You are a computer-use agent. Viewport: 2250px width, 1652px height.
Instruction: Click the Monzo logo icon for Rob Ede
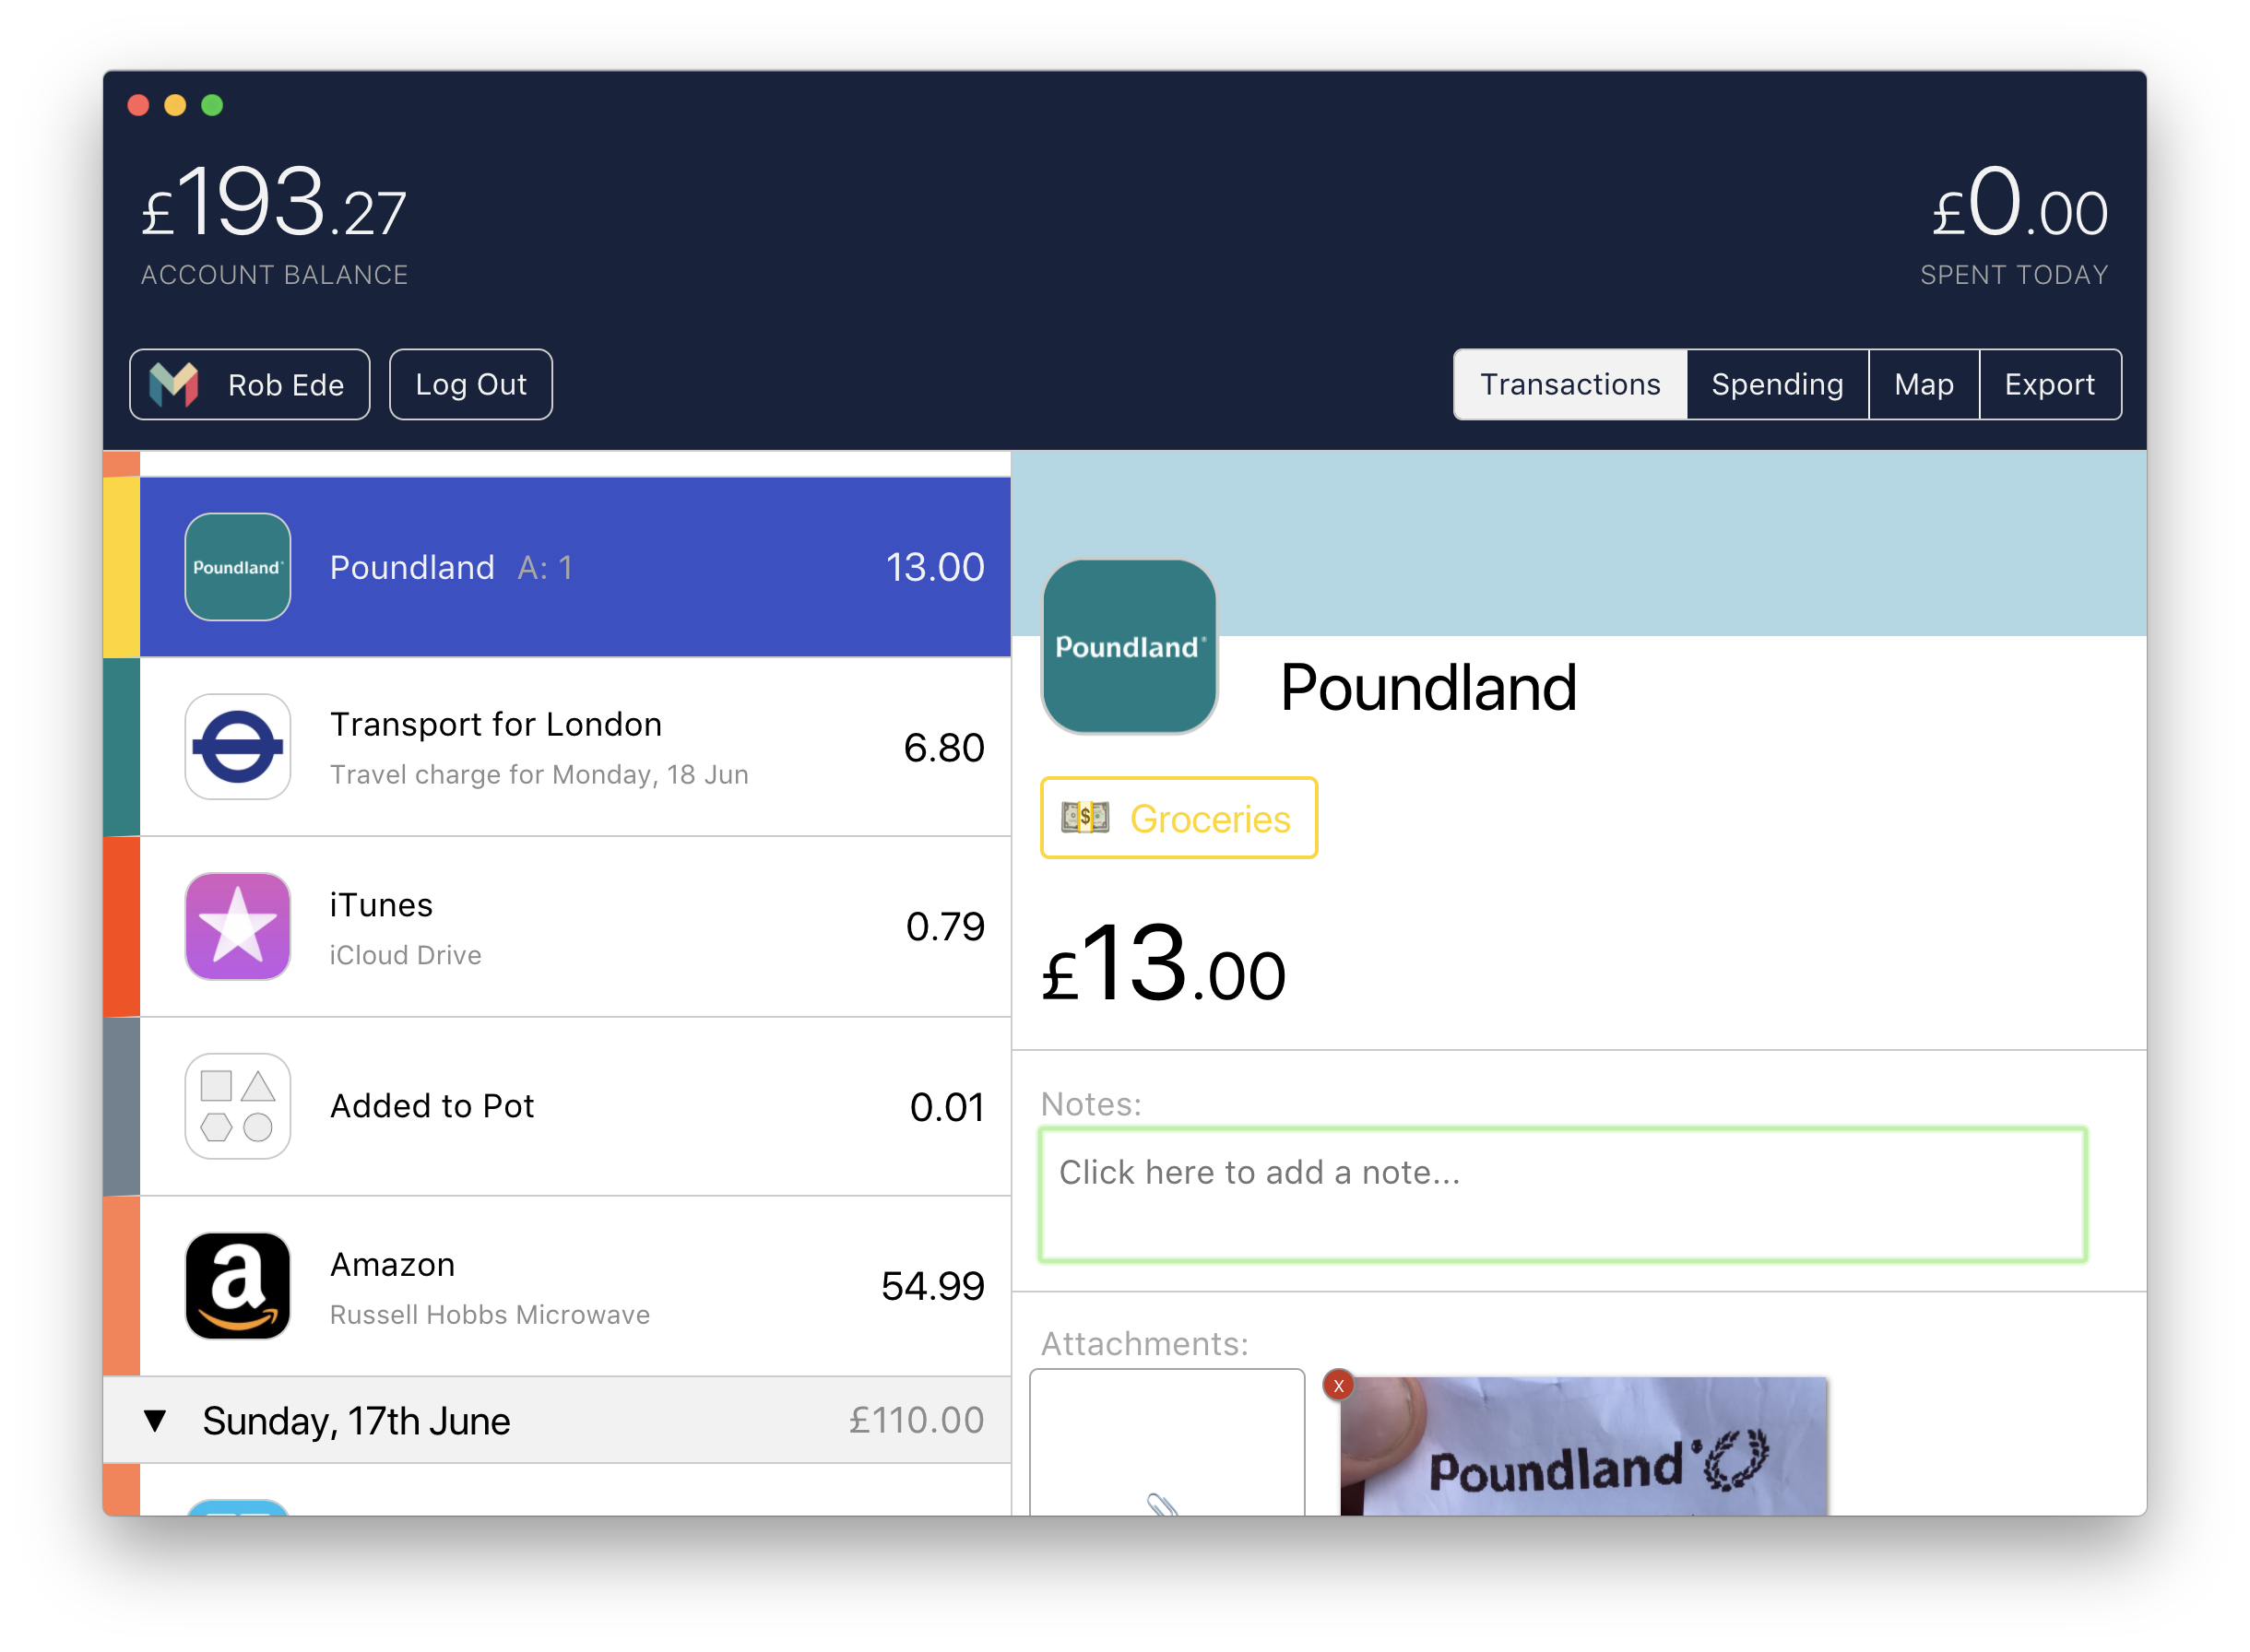[x=176, y=384]
